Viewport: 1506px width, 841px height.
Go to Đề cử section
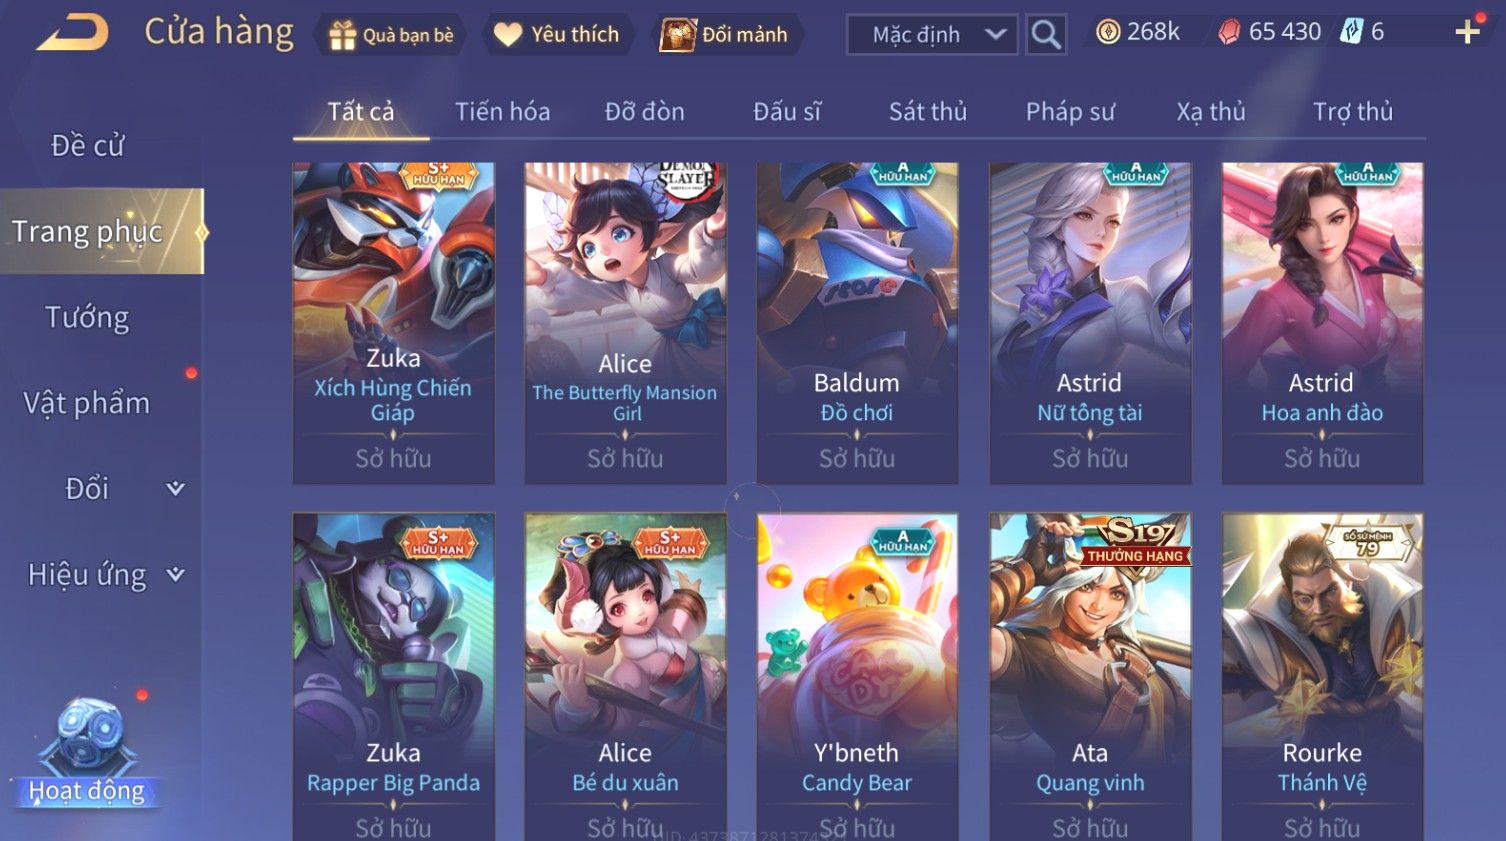[x=88, y=146]
